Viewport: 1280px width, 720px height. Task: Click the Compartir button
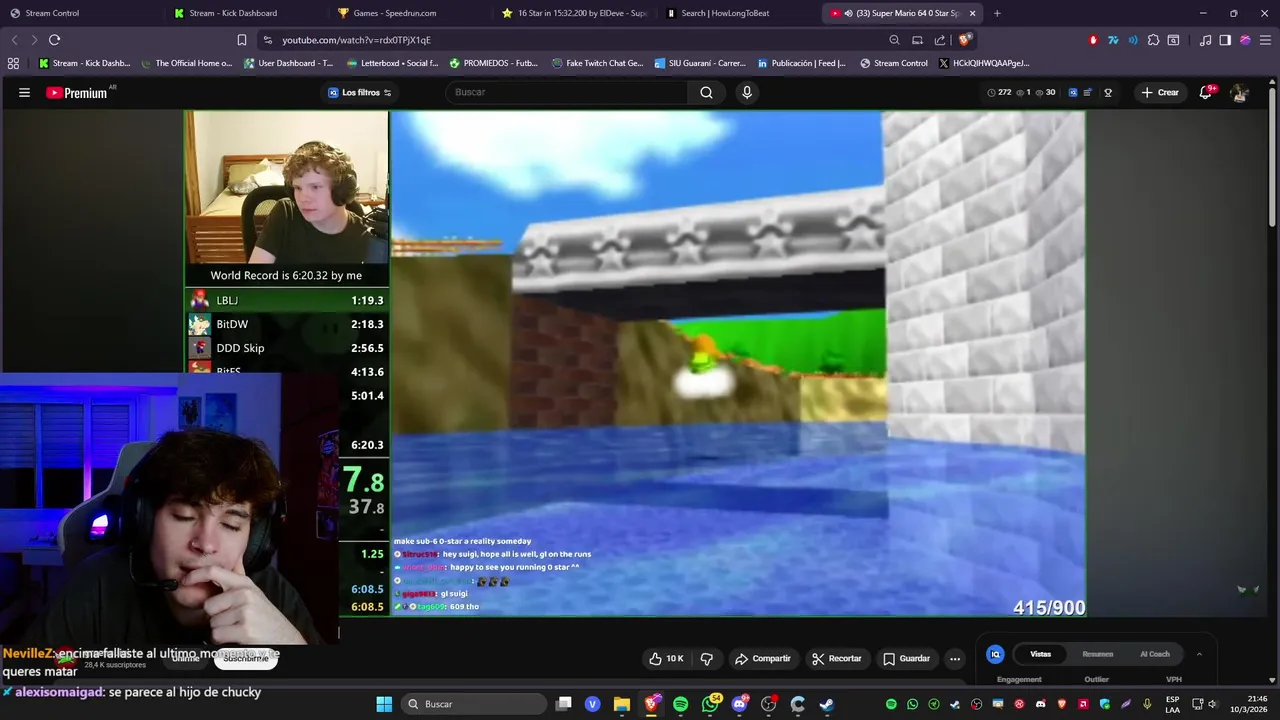coord(763,658)
